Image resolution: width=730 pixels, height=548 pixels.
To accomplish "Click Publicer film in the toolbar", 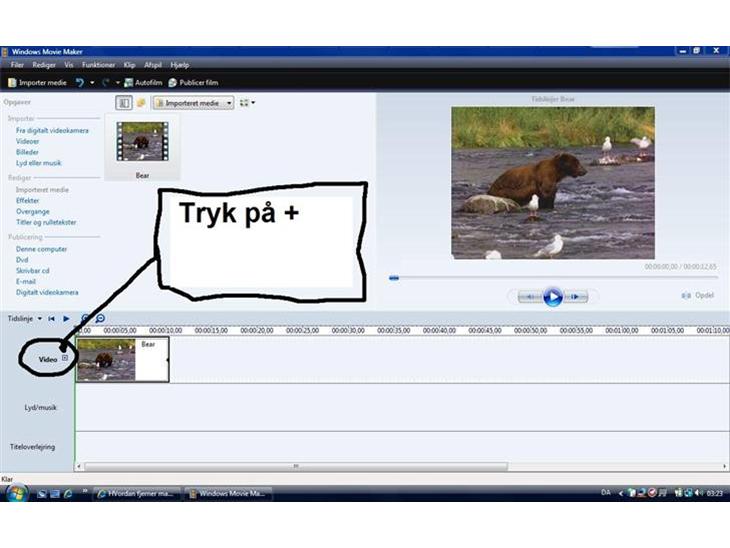I will (x=193, y=82).
